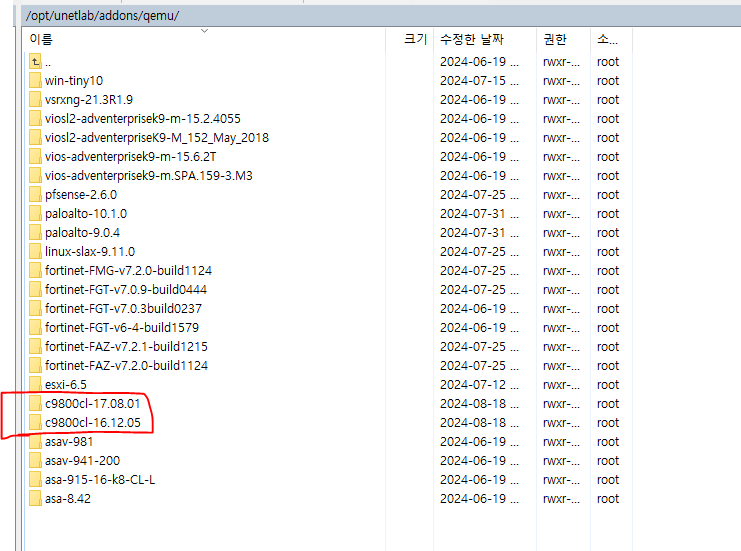Select fortinet-FGT-v6-4-build1579 folder name
The image size is (741, 551).
(122, 327)
